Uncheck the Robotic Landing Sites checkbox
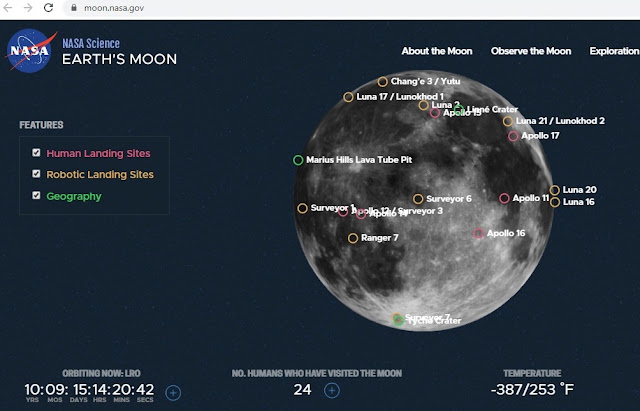 coord(36,174)
